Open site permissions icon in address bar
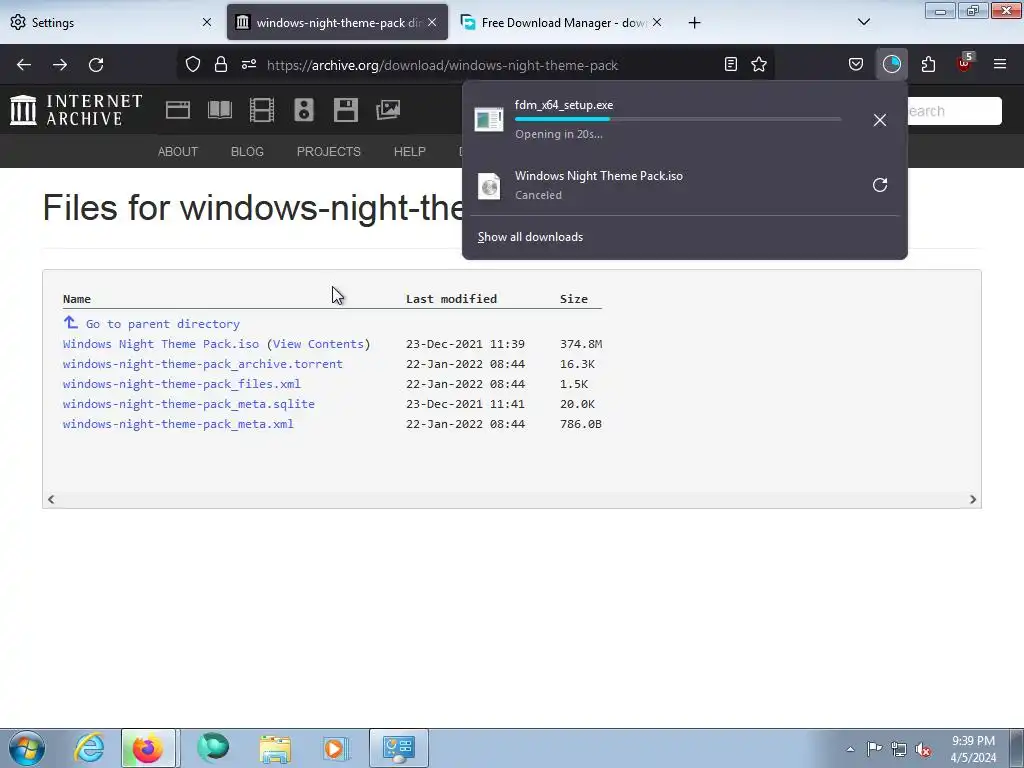Screen dimensions: 1024x768 [249, 65]
